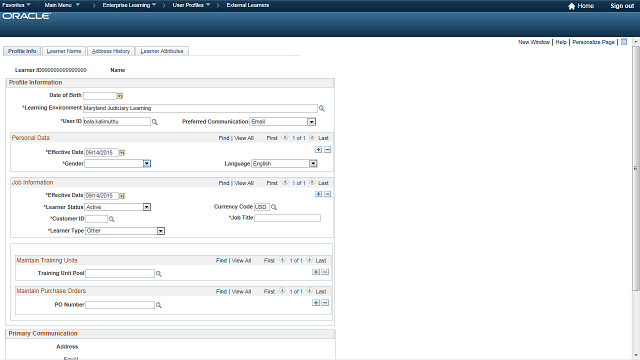
Task: Delete the Job Information row
Action: point(327,194)
